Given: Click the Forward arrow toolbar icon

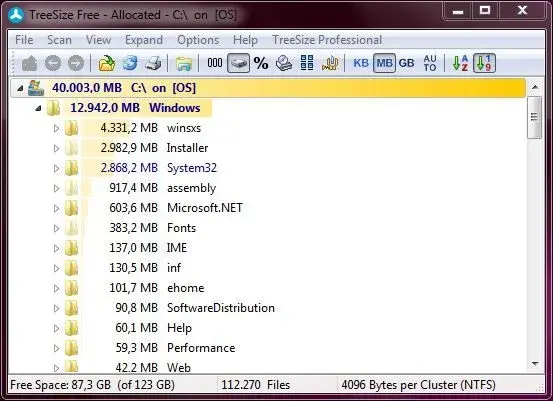Looking at the screenshot, I should [x=76, y=63].
